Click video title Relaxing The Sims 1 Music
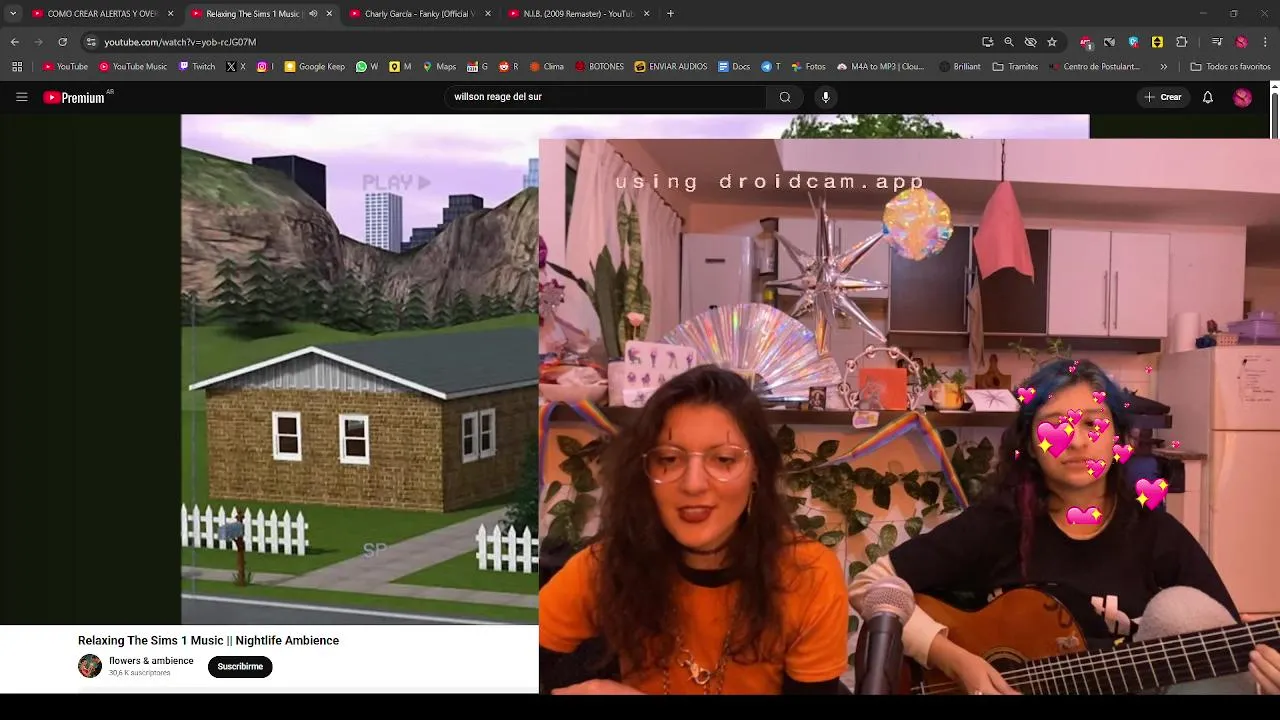 (208, 641)
